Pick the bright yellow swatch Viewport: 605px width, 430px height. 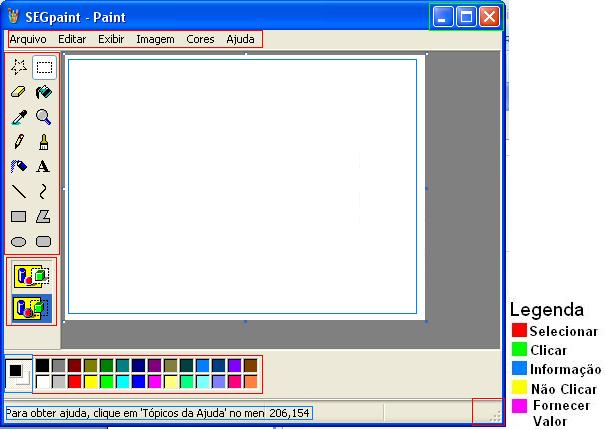pyautogui.click(x=91, y=382)
